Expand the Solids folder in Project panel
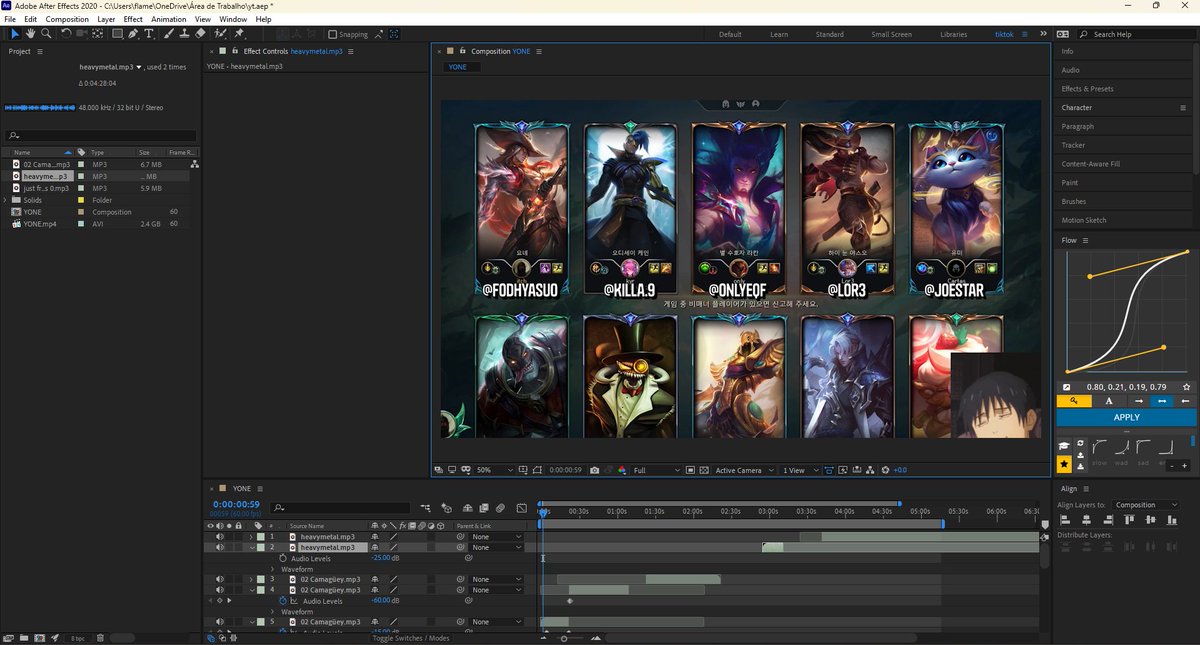 (6, 200)
